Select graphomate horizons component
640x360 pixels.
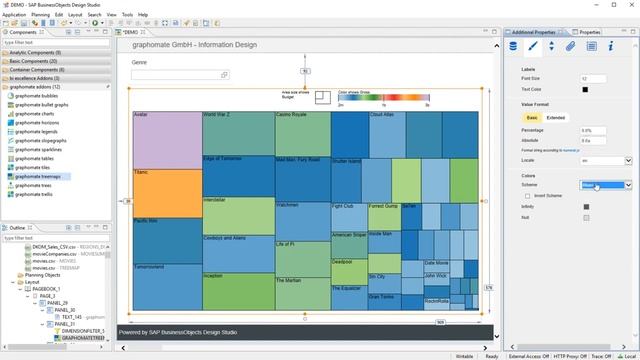coord(37,123)
